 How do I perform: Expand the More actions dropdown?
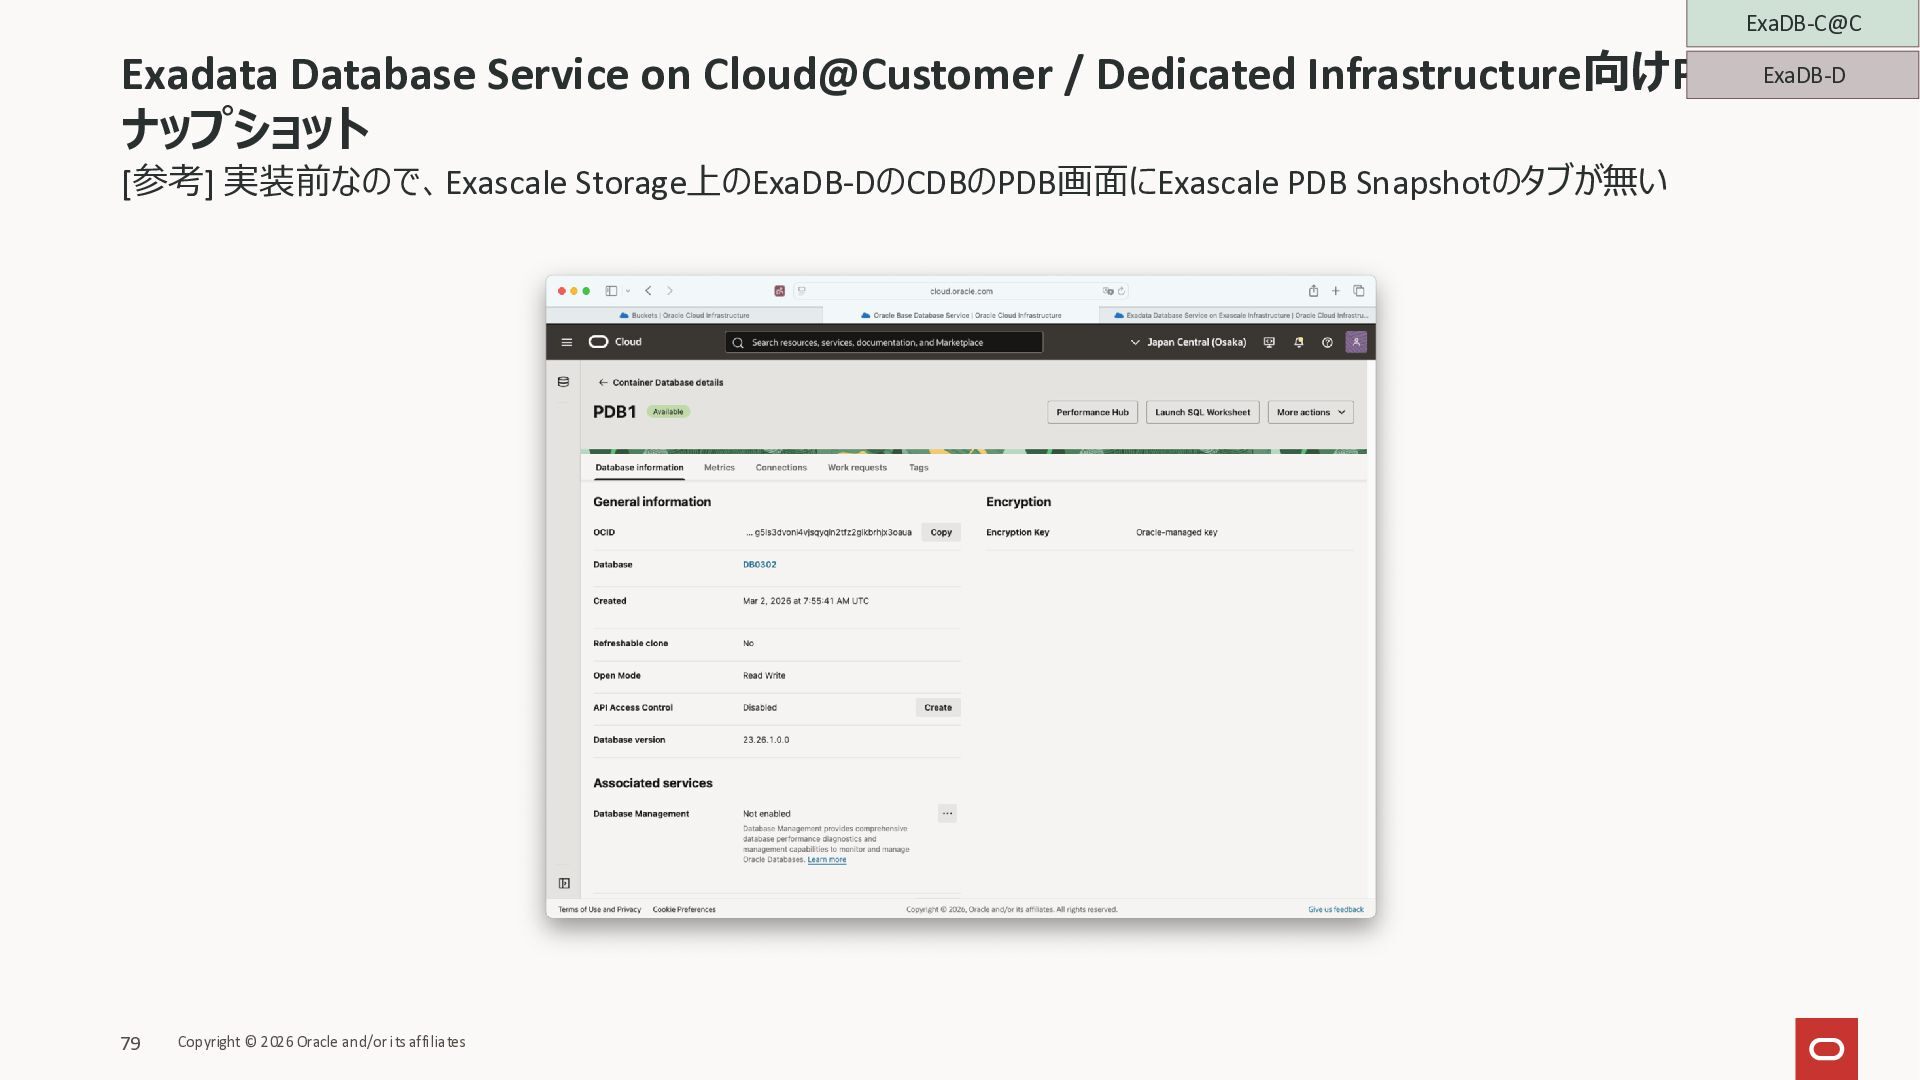[x=1310, y=412]
